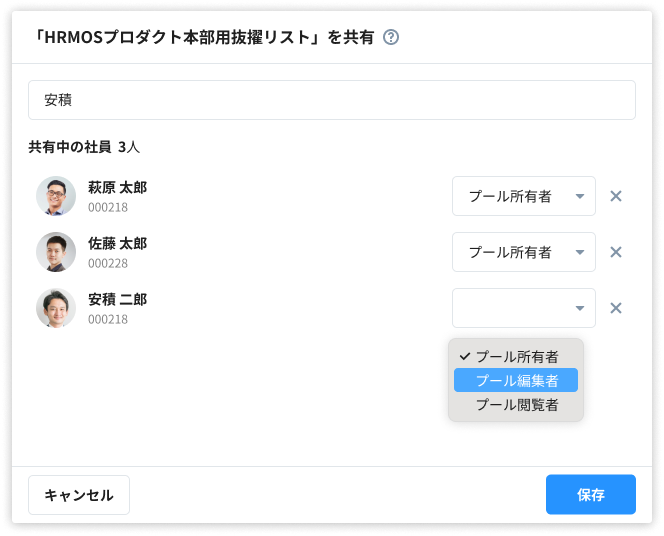
Task: Open role dropdown for 萩原 太郎
Action: [x=523, y=196]
